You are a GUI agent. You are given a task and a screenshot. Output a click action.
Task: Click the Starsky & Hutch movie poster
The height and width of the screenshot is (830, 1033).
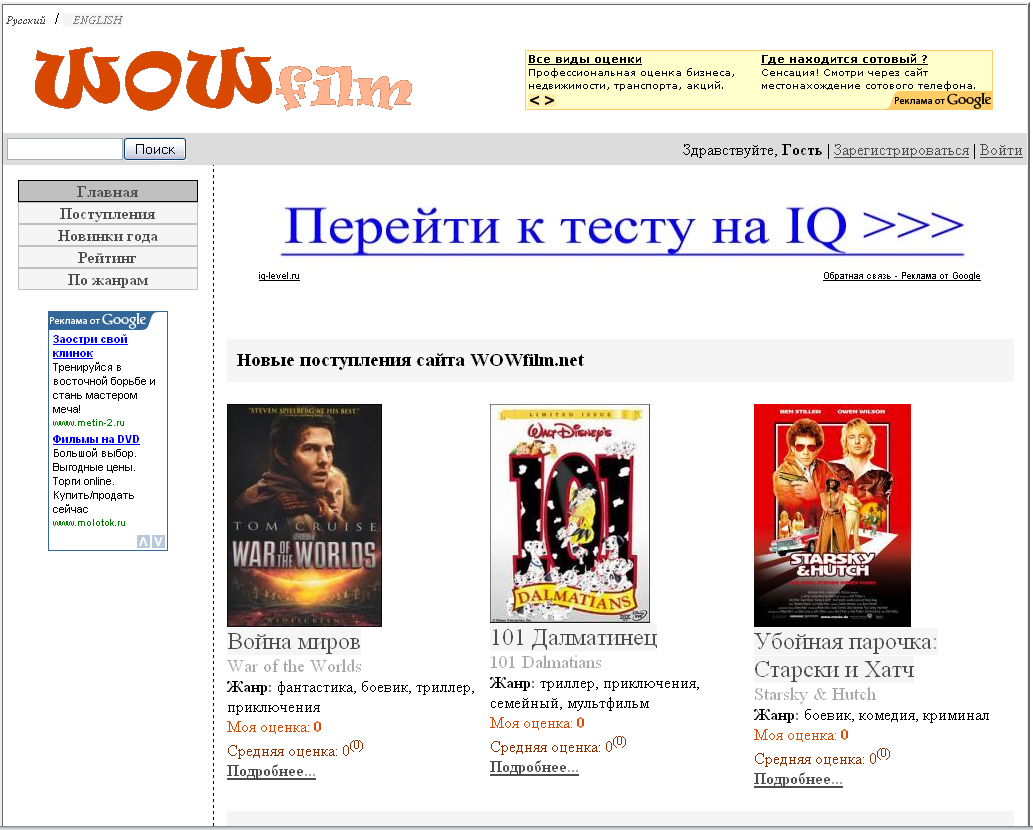[831, 513]
